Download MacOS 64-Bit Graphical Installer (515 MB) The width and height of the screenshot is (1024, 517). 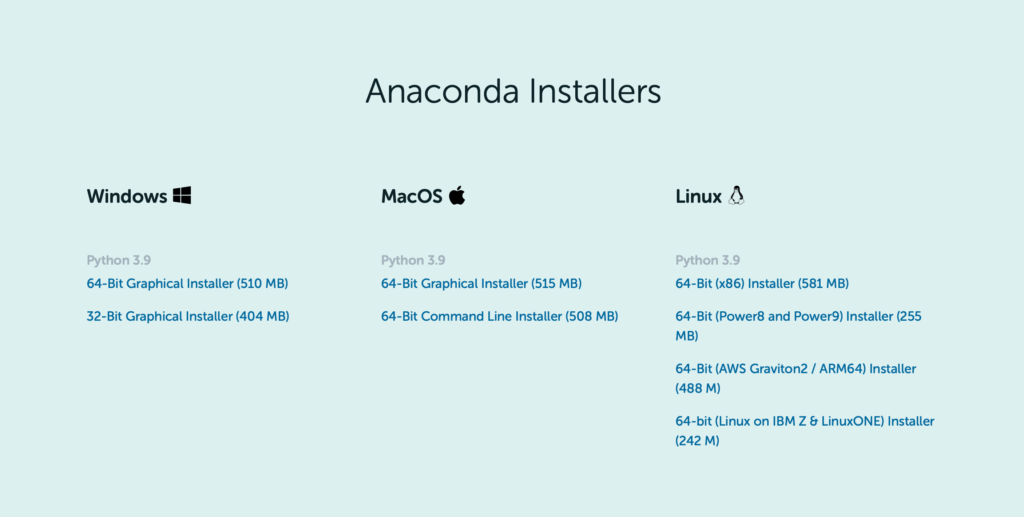click(481, 283)
